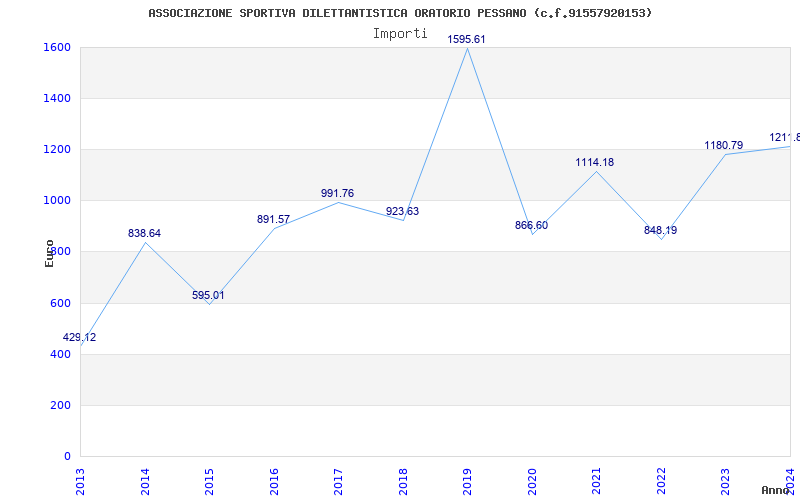The image size is (800, 500).
Task: Click the 1180.79 data label
Action: [x=723, y=145]
